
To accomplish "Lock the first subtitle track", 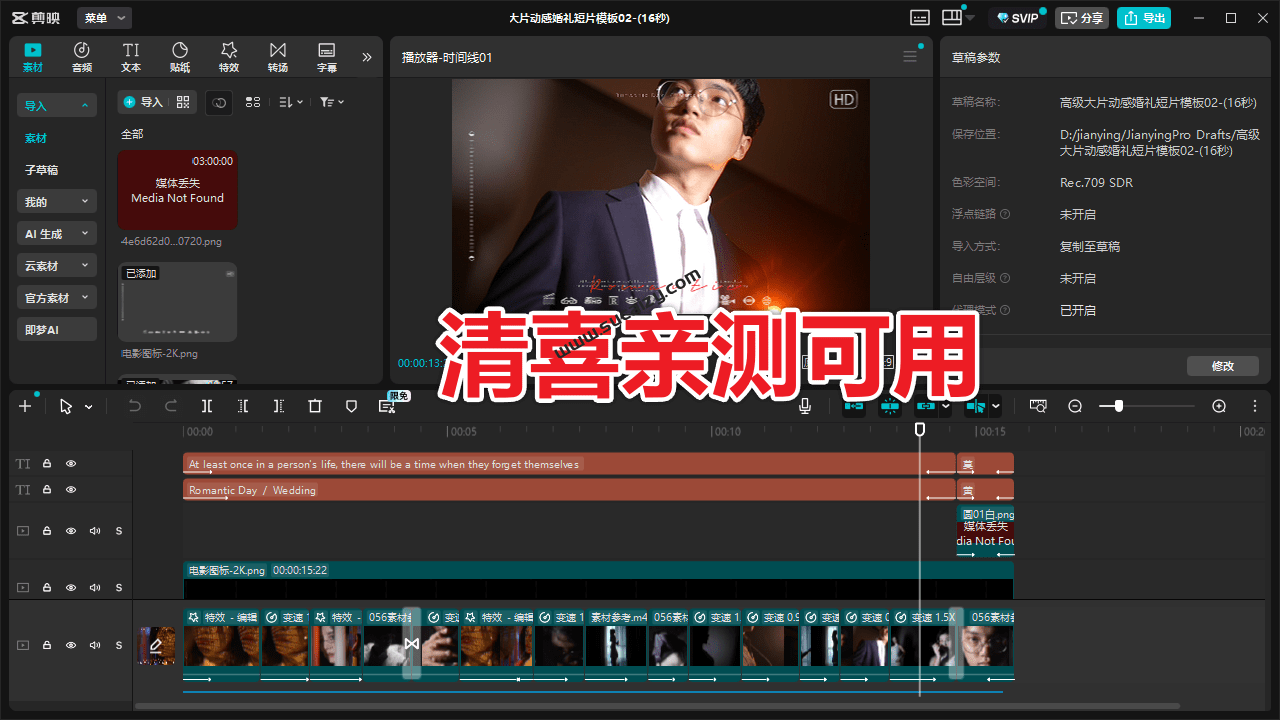I will point(46,463).
